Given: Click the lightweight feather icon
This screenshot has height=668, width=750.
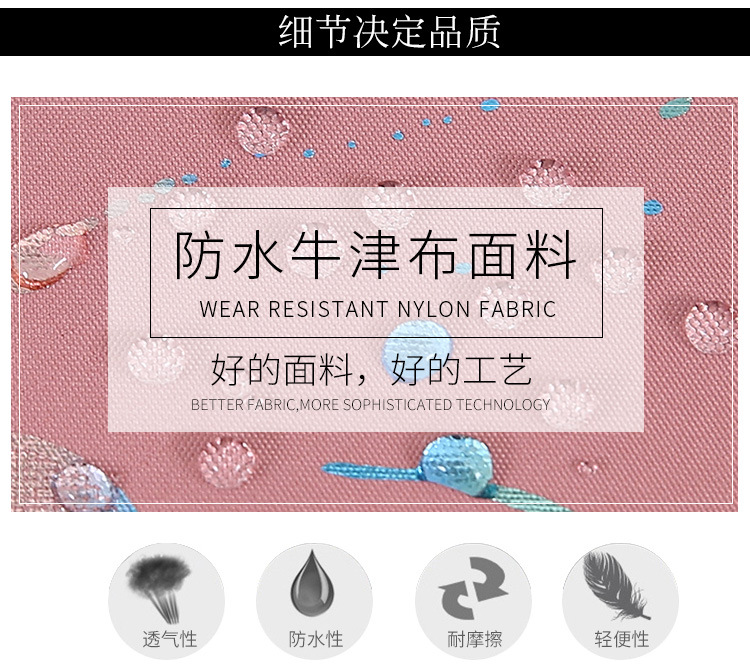Looking at the screenshot, I should pos(616,586).
